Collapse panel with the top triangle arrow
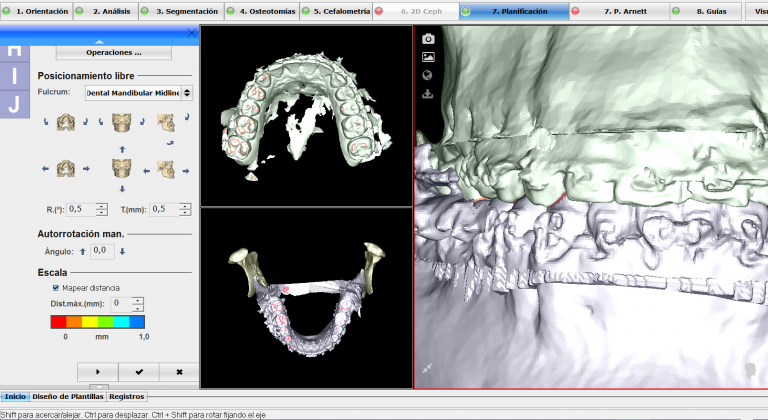Viewport: 768px width, 420px height. pyautogui.click(x=99, y=42)
